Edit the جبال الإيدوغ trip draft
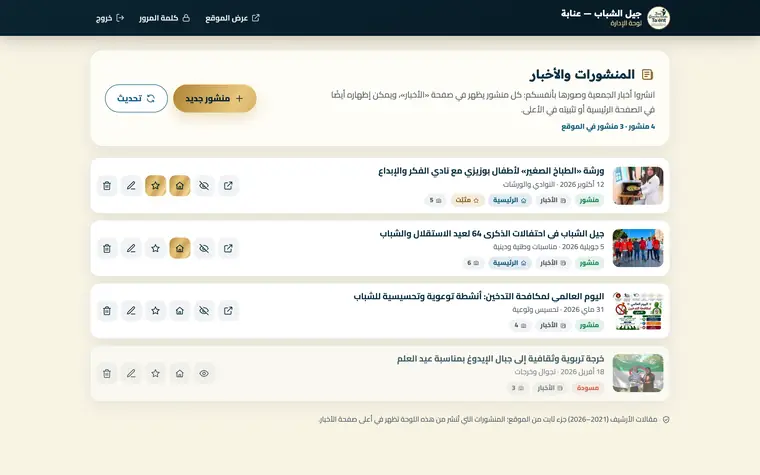This screenshot has height=475, width=760. point(131,374)
